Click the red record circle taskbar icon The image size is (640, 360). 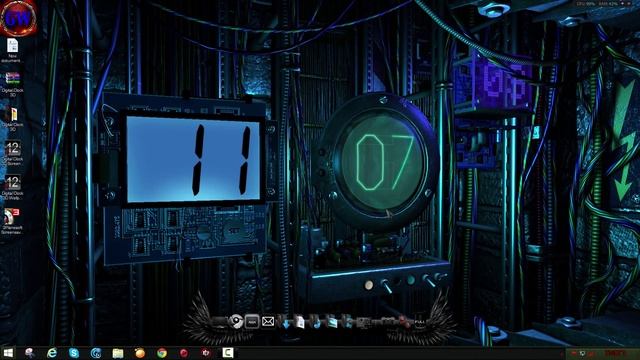184,353
